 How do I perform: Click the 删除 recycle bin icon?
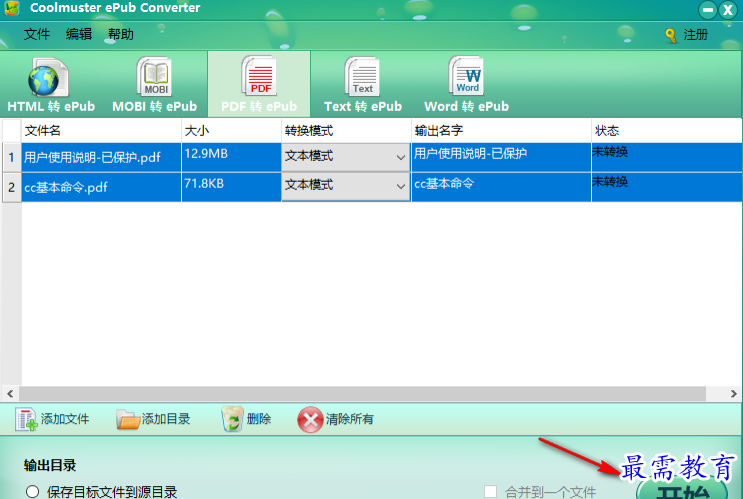click(x=233, y=418)
